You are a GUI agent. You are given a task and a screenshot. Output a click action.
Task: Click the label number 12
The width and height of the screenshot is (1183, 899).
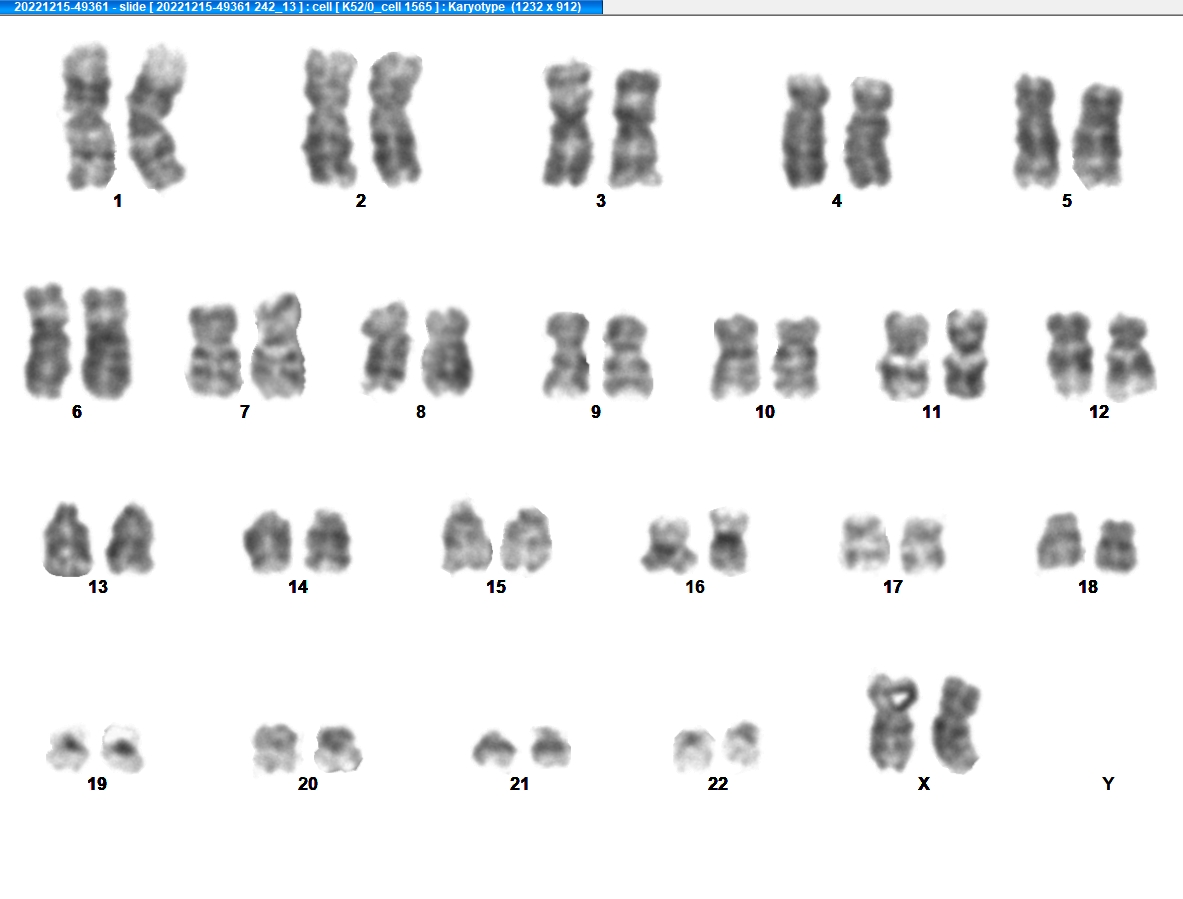(1099, 413)
